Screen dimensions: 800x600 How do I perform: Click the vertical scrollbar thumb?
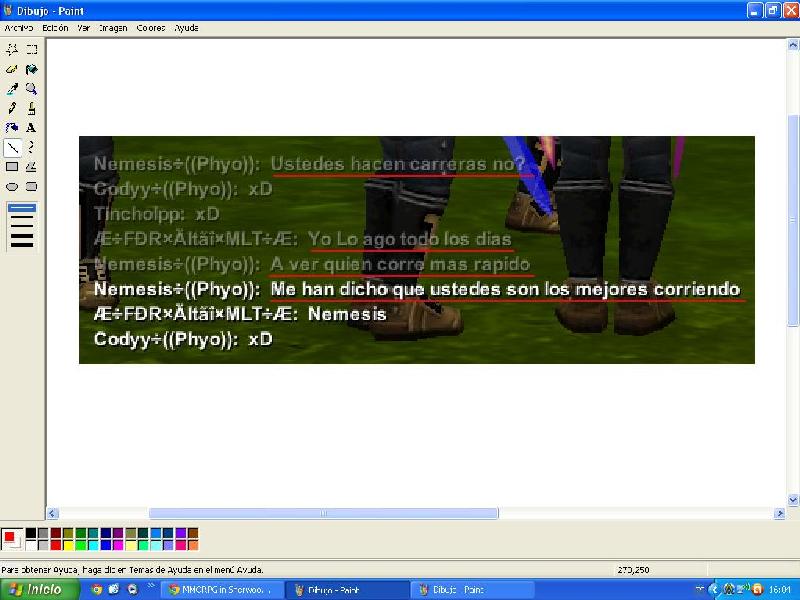(x=793, y=220)
